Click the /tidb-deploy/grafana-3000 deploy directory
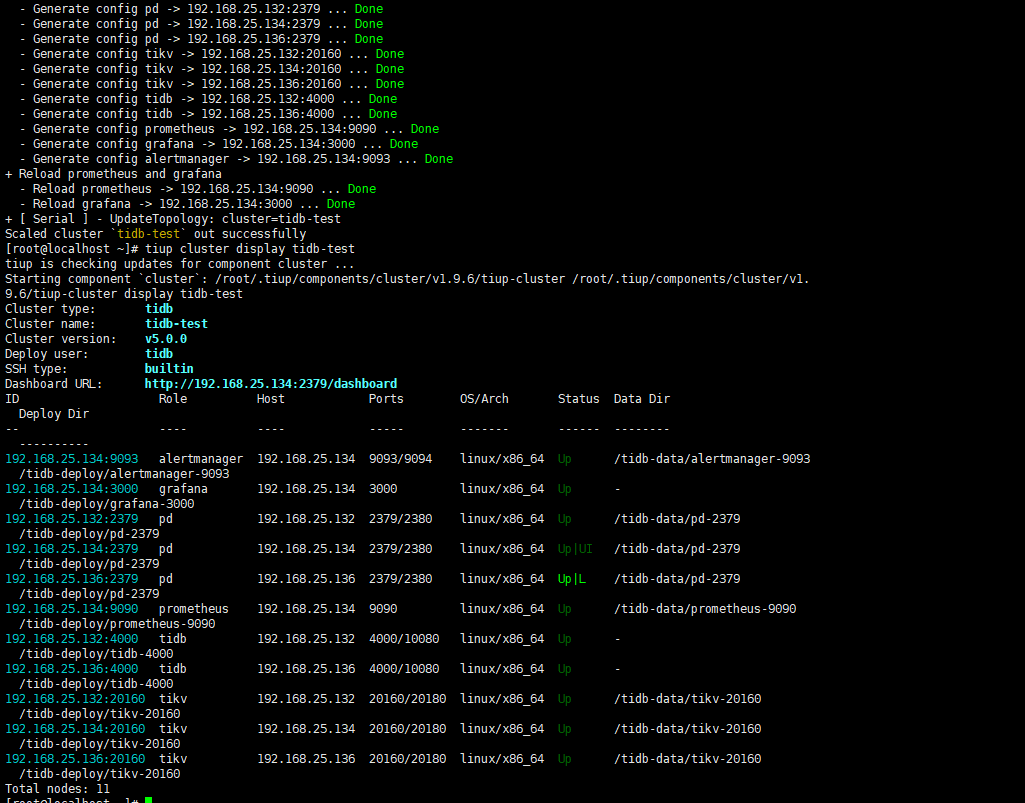Viewport: 1025px width, 803px height. tap(107, 504)
